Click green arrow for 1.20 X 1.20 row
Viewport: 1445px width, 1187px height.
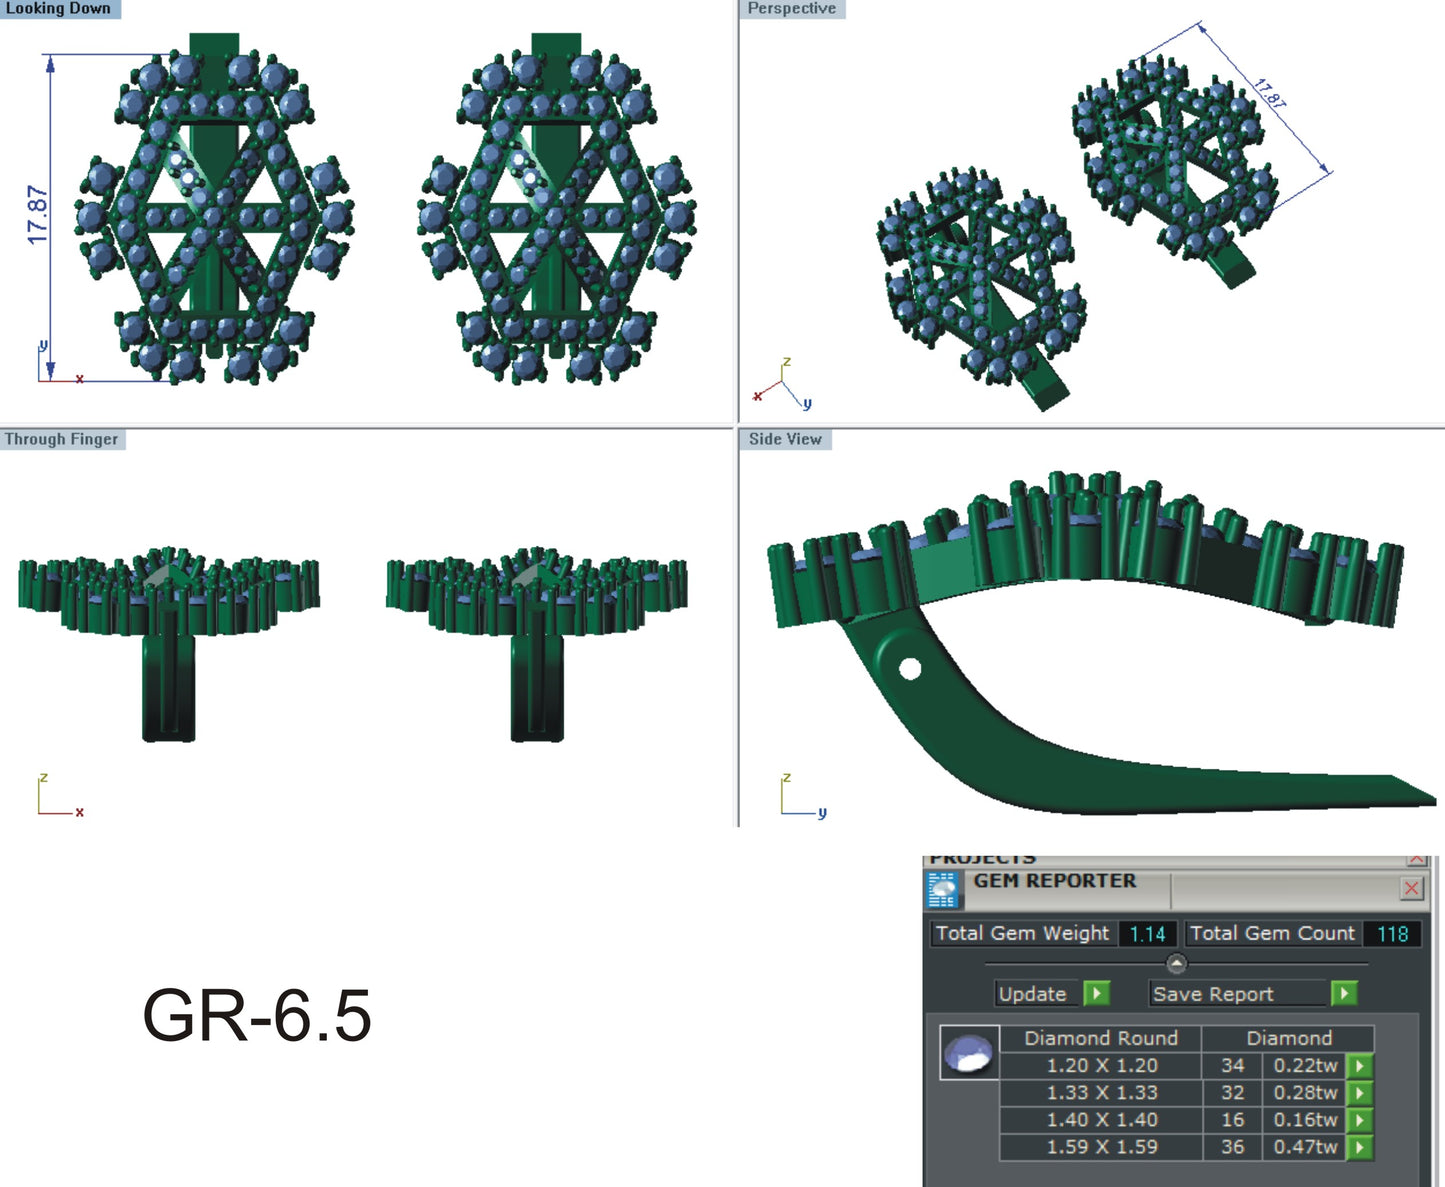(1359, 1066)
